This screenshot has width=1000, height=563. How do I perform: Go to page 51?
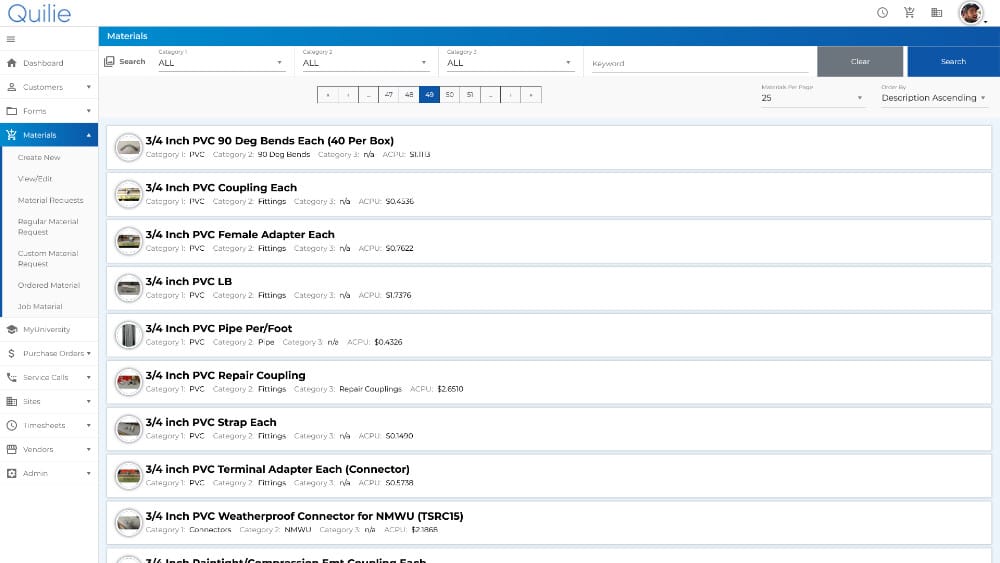coord(470,94)
